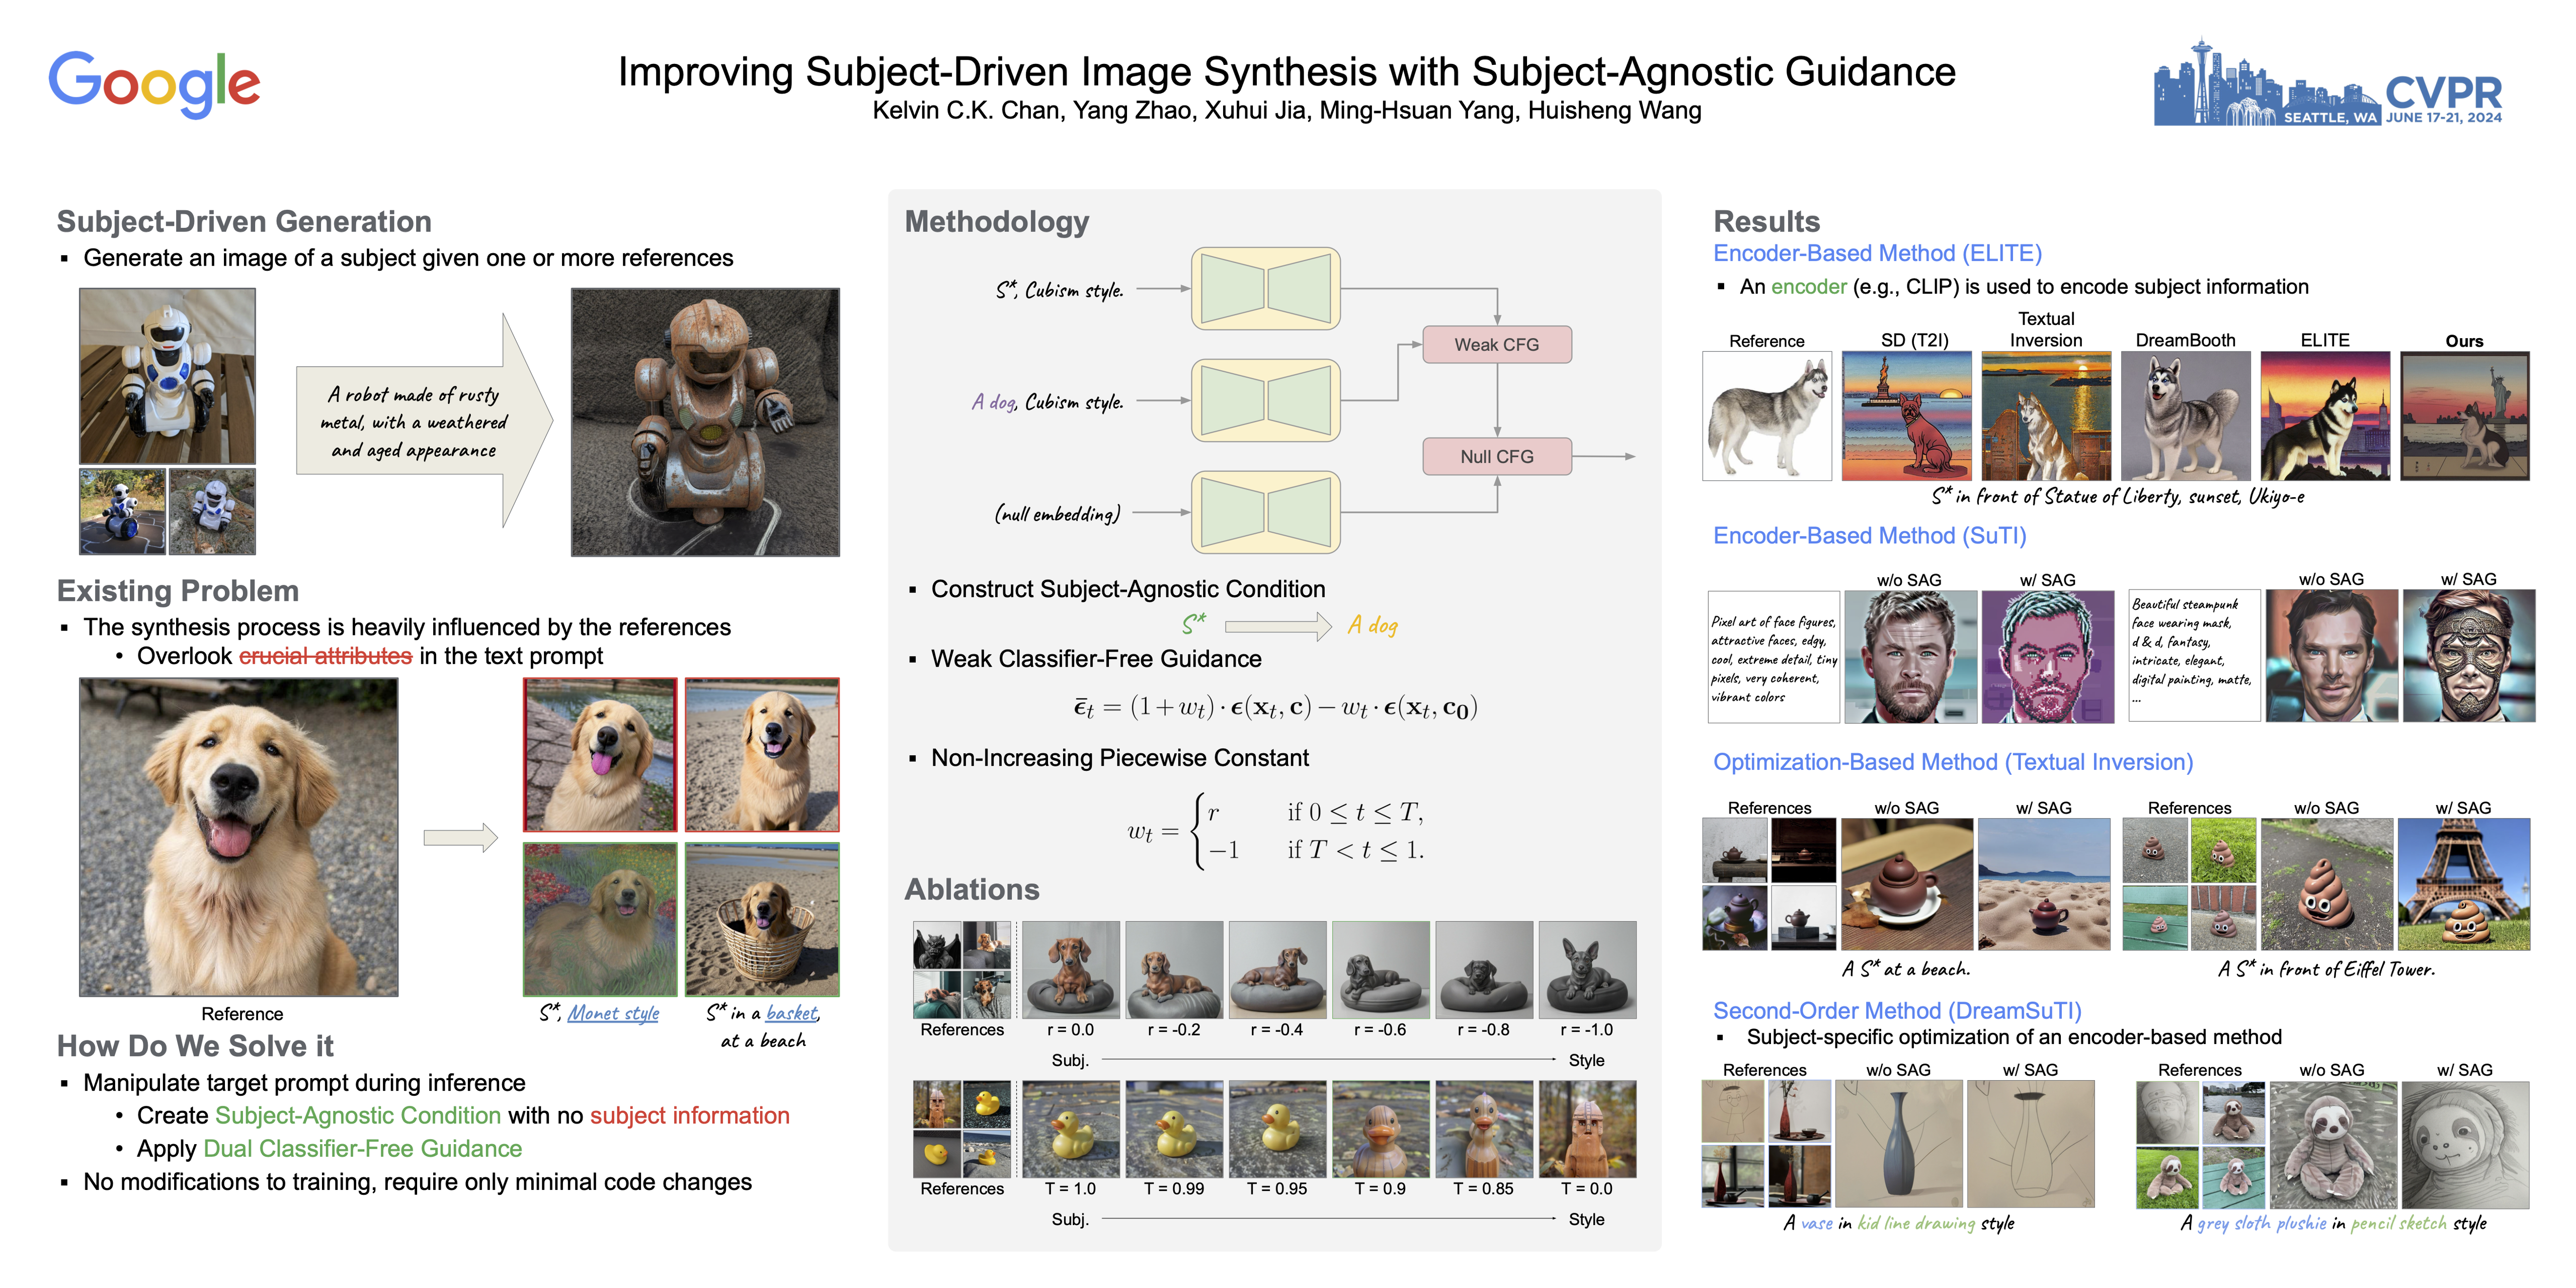Select the rusty robot generated image

coord(705,422)
